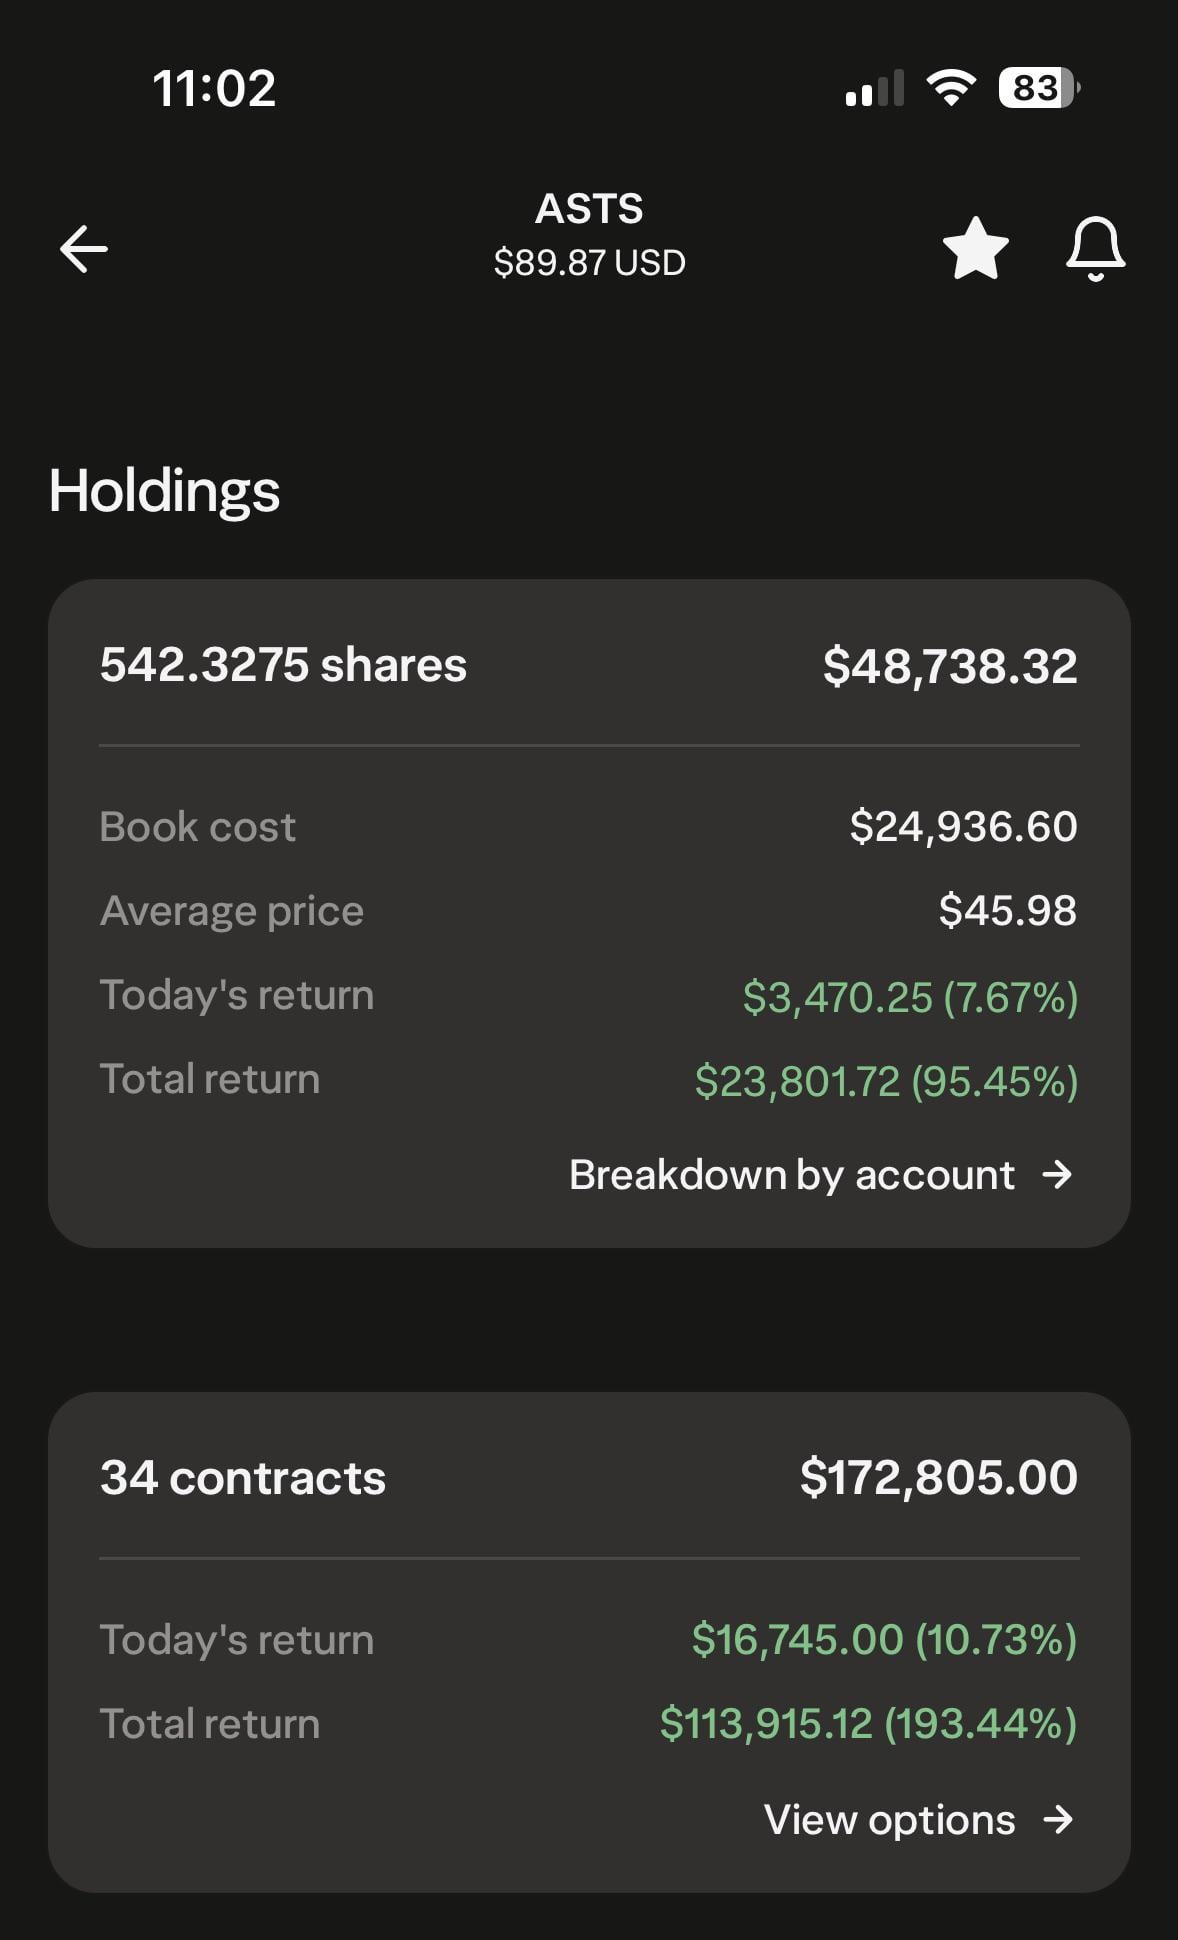Tap the $89.87 USD price label
1178x1940 pixels.
click(x=589, y=263)
